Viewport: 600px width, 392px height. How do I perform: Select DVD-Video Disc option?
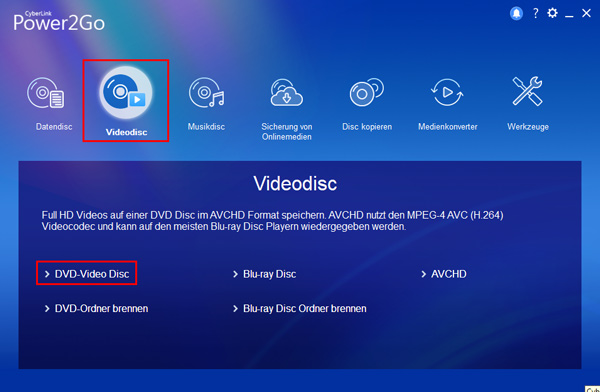tap(87, 274)
